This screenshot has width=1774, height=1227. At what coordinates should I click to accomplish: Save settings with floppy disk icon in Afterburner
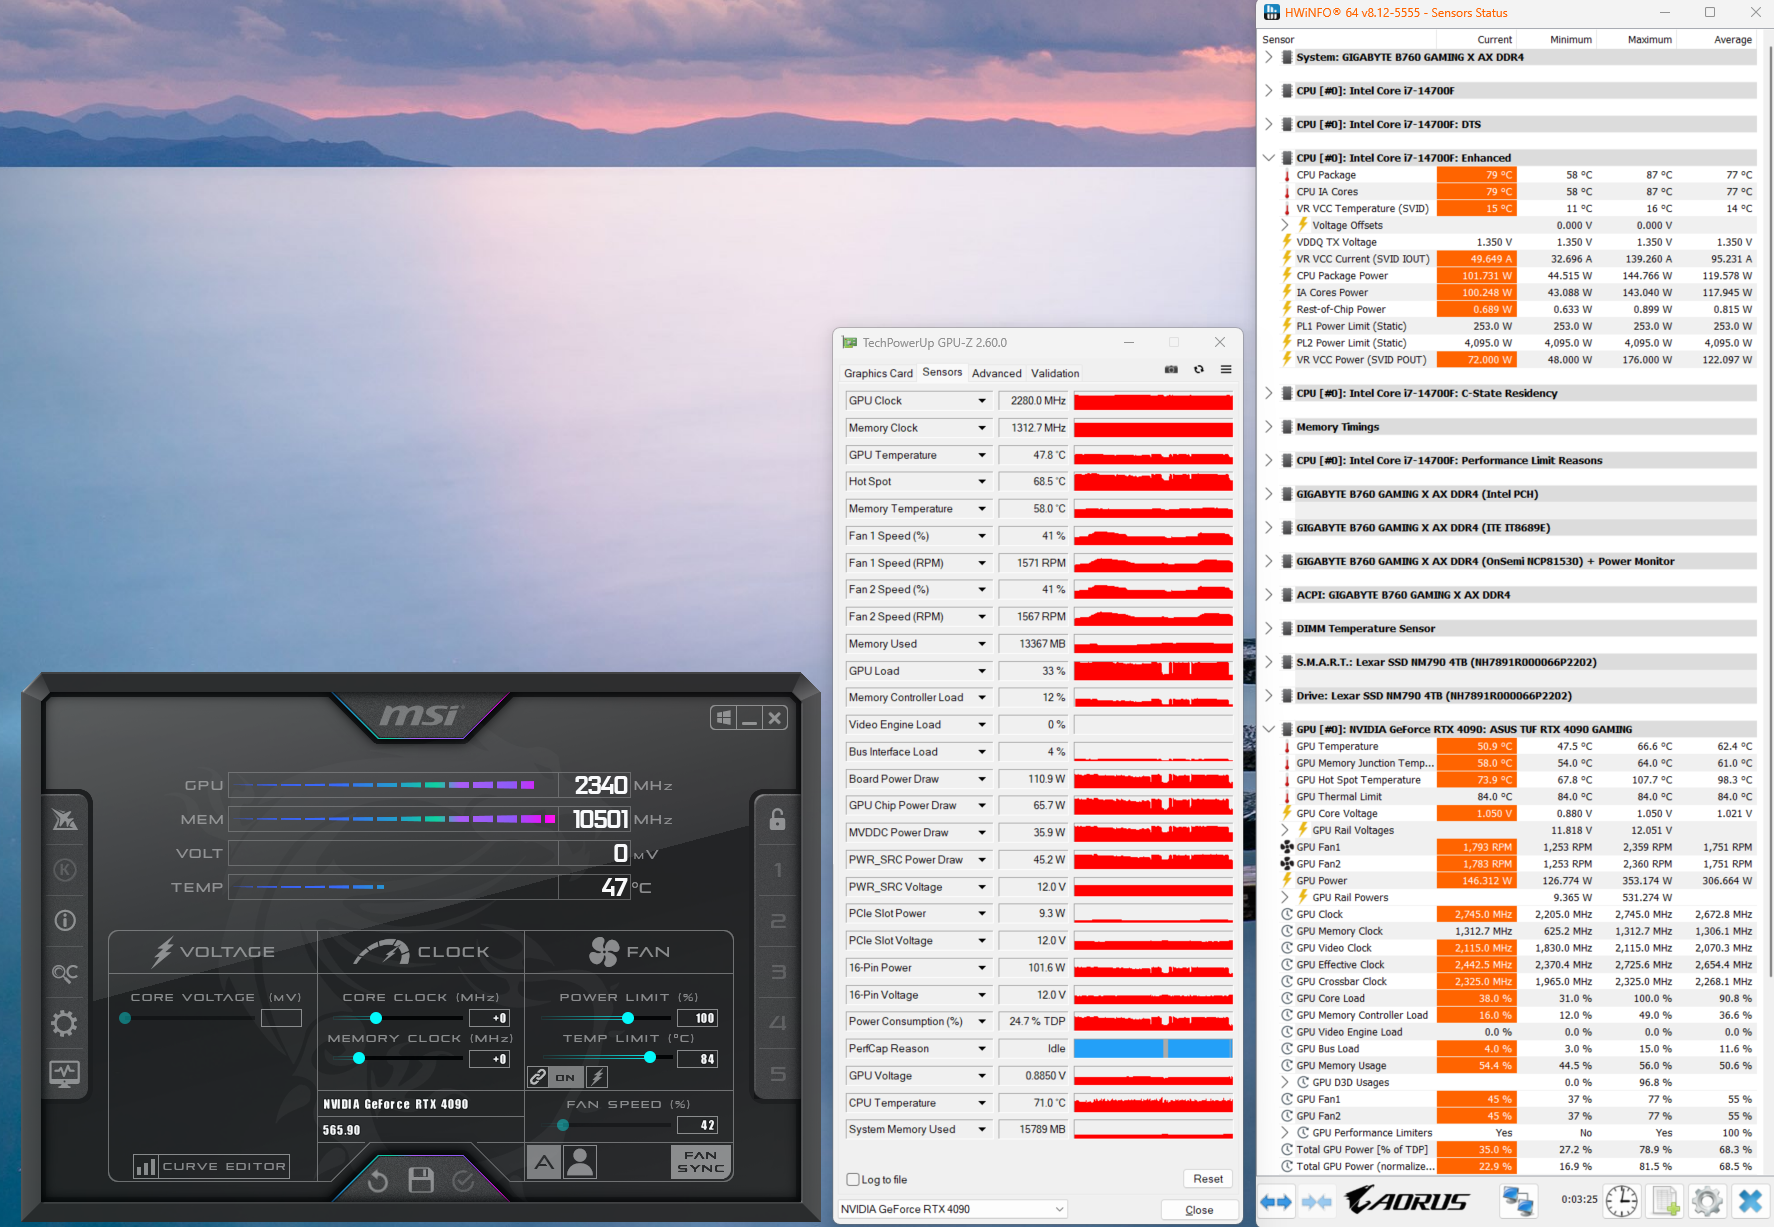pyautogui.click(x=421, y=1181)
